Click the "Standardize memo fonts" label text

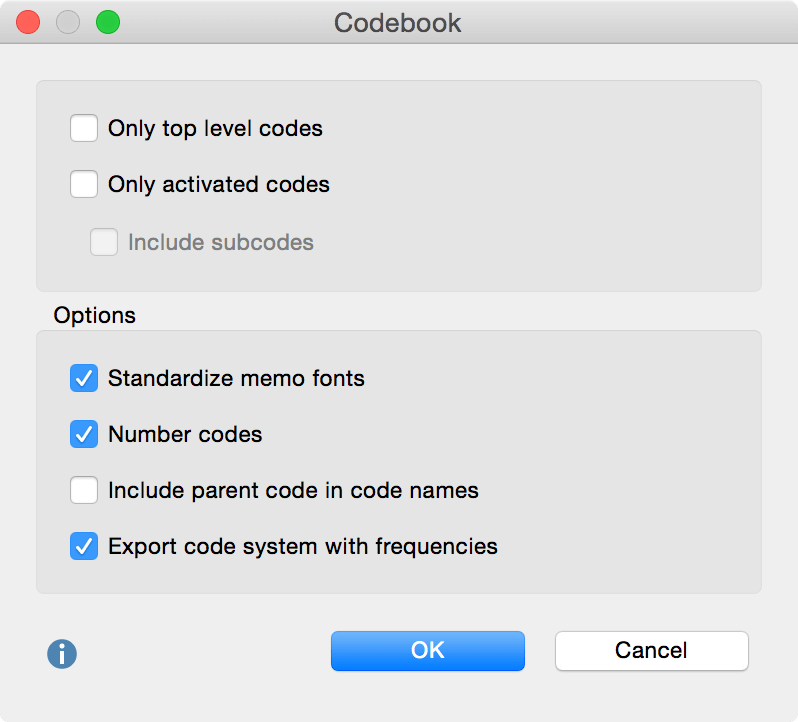[x=236, y=378]
